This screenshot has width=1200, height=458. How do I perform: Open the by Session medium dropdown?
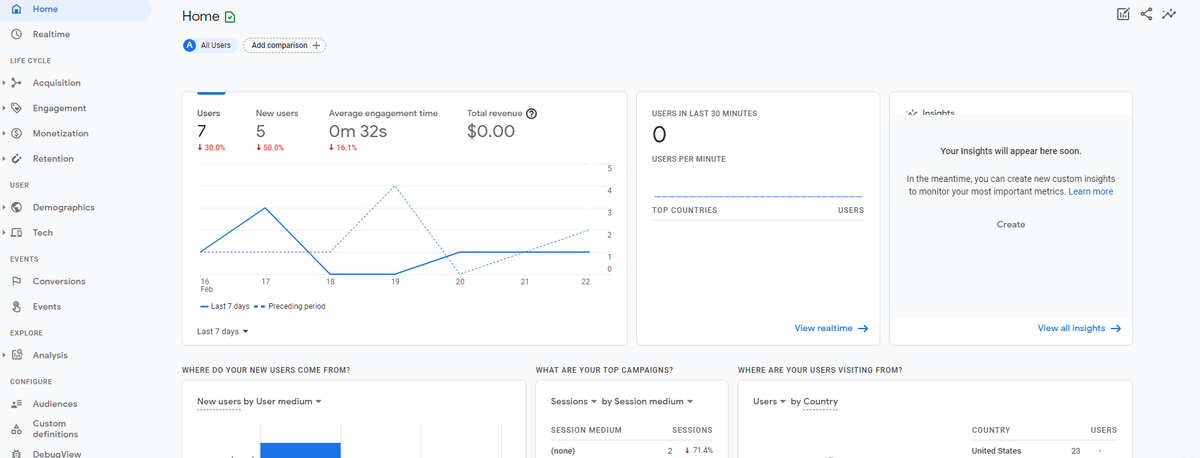coord(648,401)
